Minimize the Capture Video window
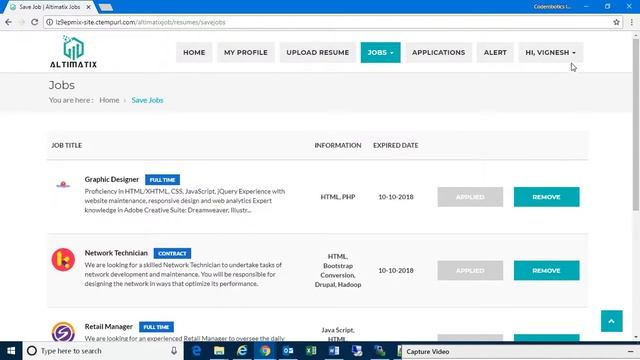 tap(631, 351)
